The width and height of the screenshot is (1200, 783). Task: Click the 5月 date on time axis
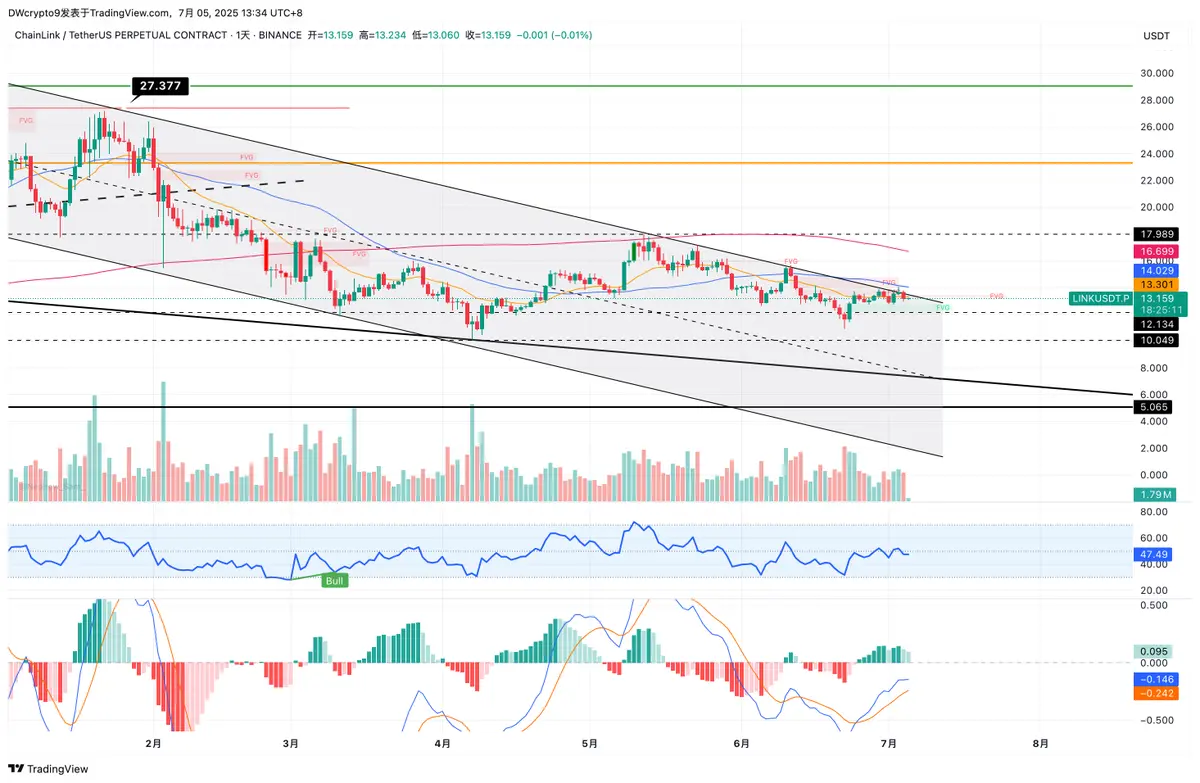pyautogui.click(x=589, y=744)
